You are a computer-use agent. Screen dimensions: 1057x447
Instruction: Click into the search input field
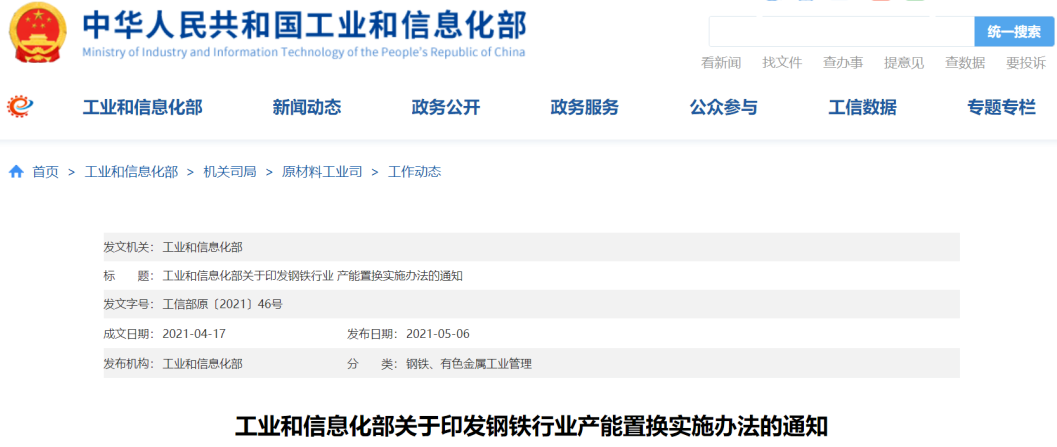point(840,32)
